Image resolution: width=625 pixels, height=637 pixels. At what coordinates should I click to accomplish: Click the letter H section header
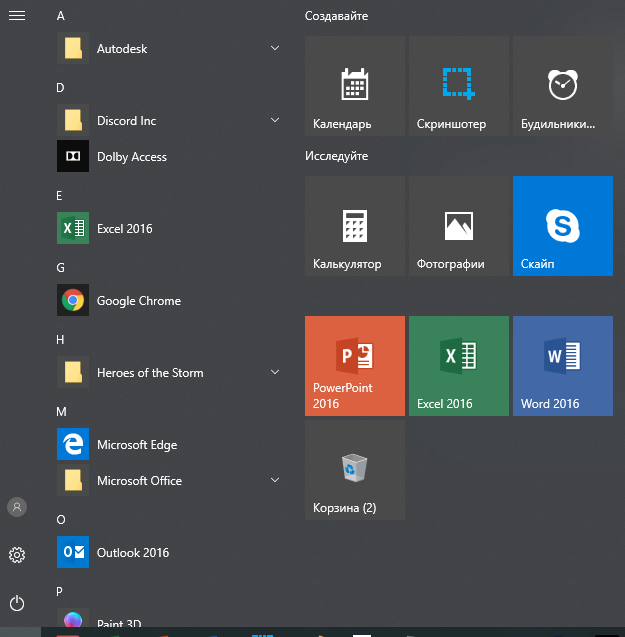[x=60, y=340]
